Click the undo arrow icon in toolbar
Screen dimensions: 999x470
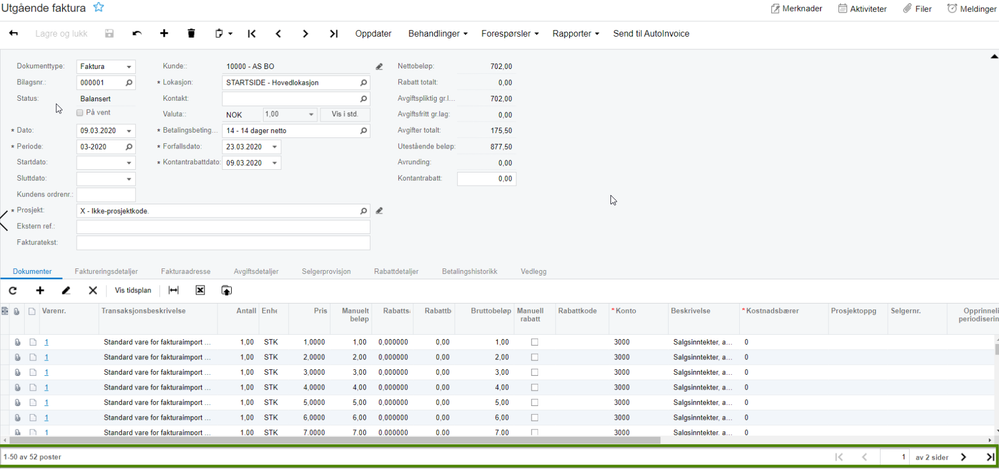pyautogui.click(x=137, y=34)
